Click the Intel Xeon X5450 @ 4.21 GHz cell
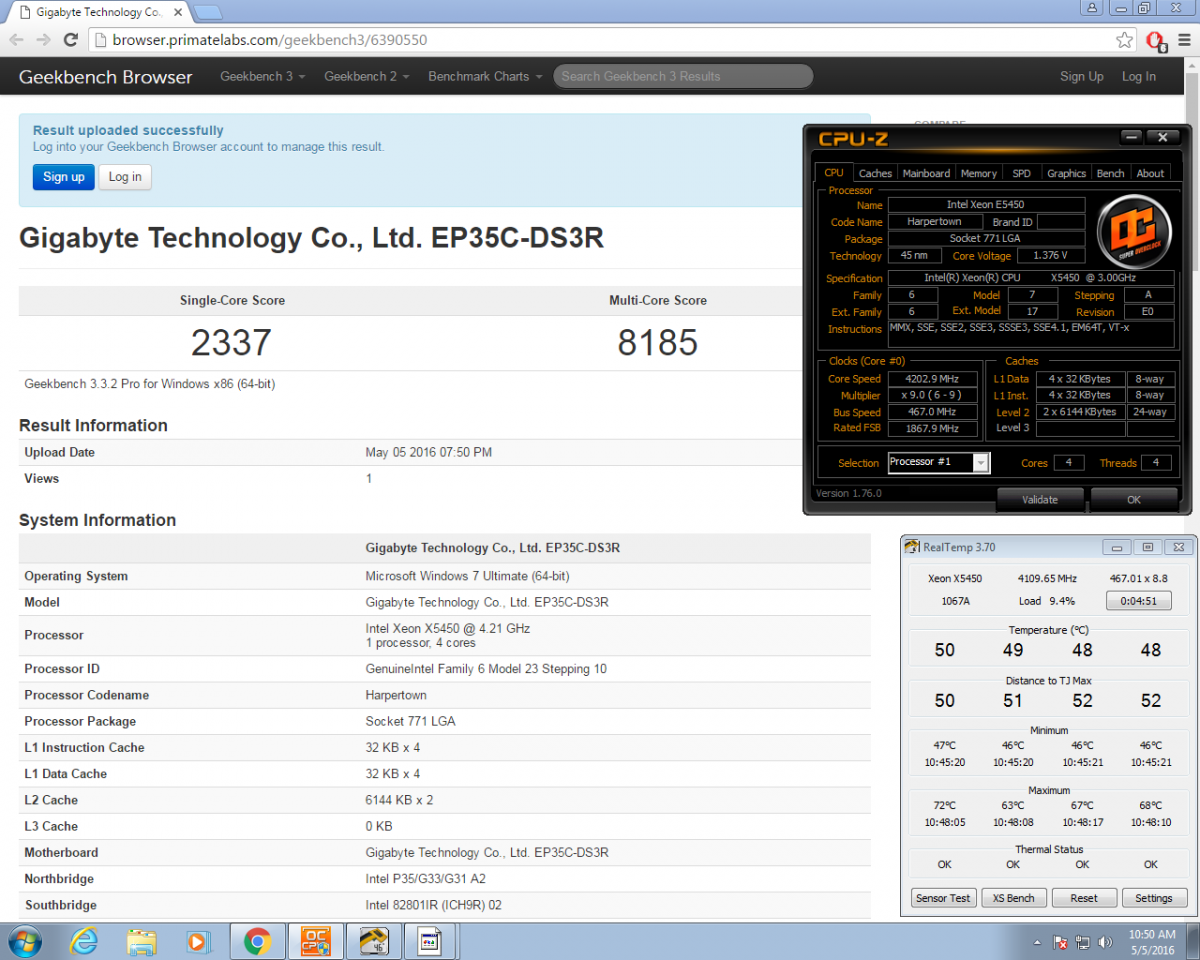This screenshot has height=960, width=1200. pos(447,628)
